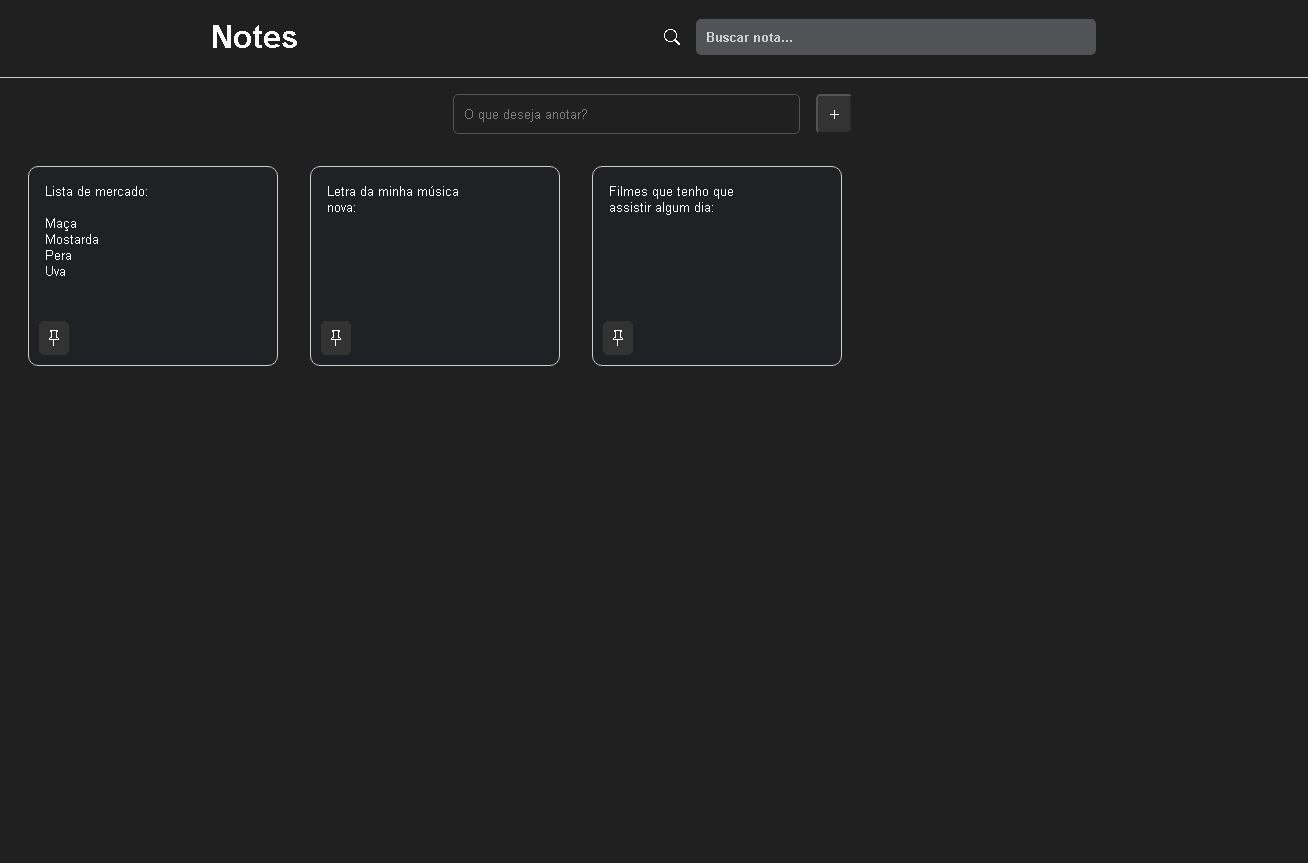The image size is (1308, 863).
Task: Click the 'Letra da minha música' text line
Action: point(393,192)
